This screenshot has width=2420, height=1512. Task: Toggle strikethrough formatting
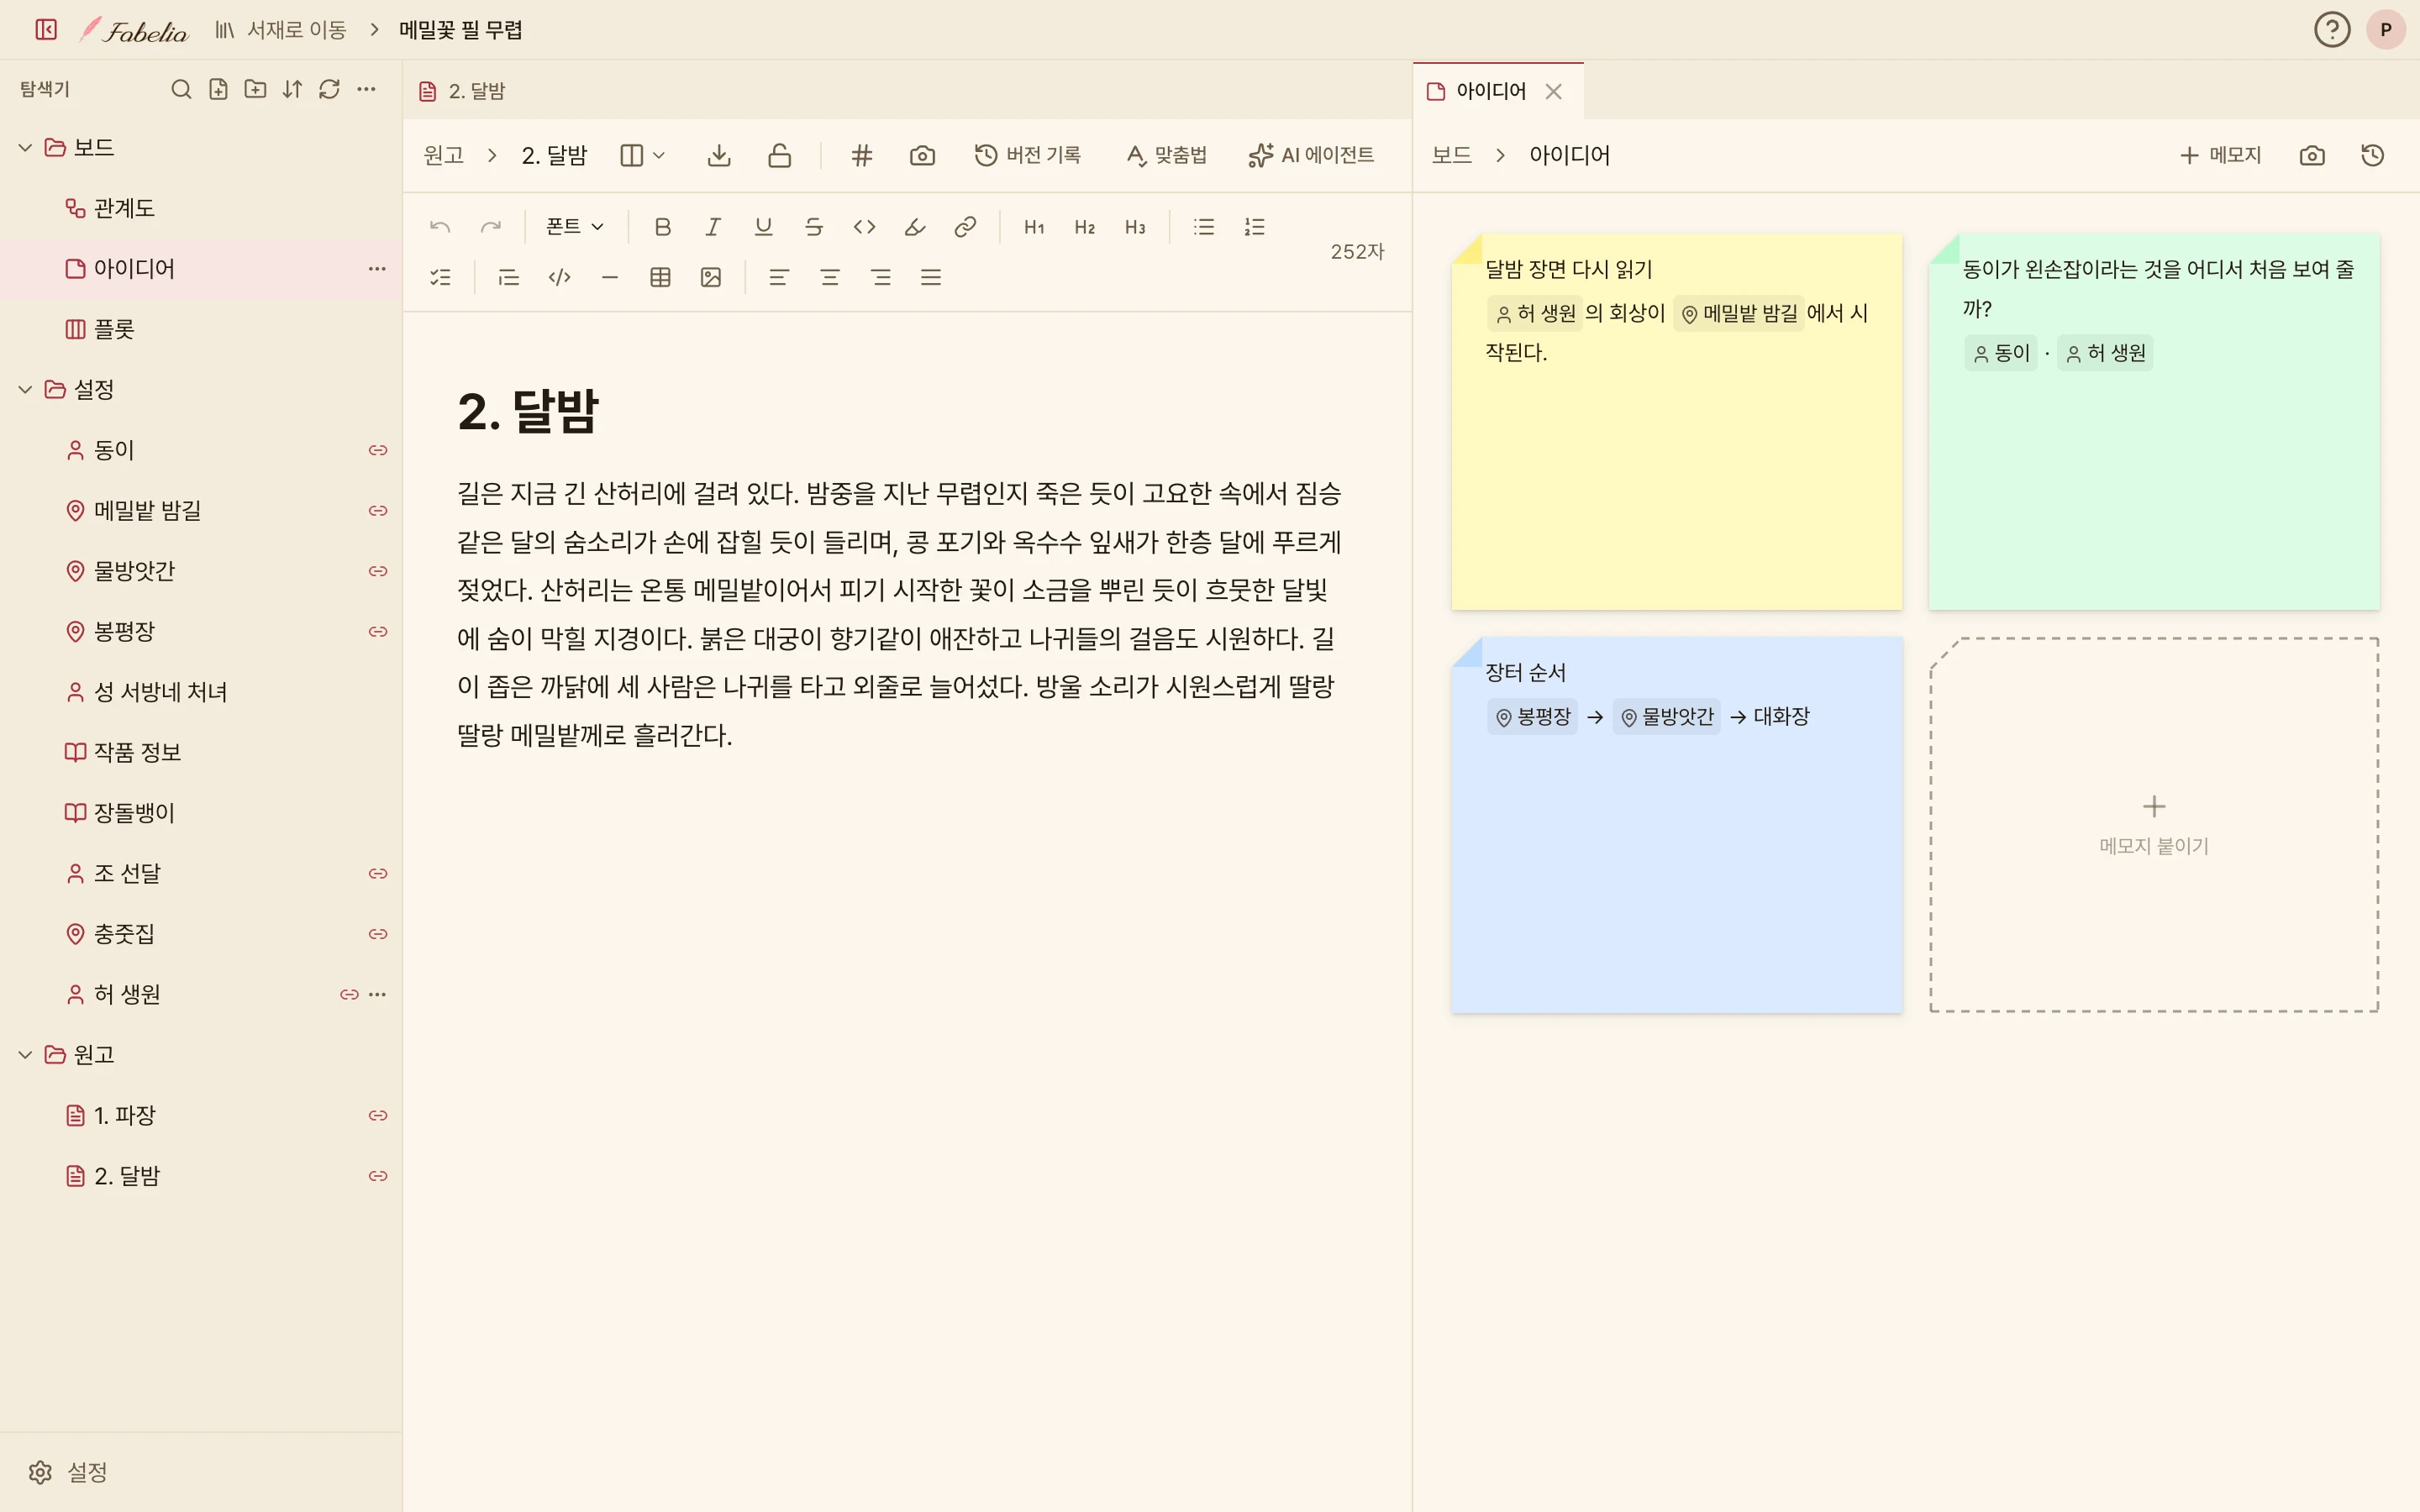coord(814,227)
